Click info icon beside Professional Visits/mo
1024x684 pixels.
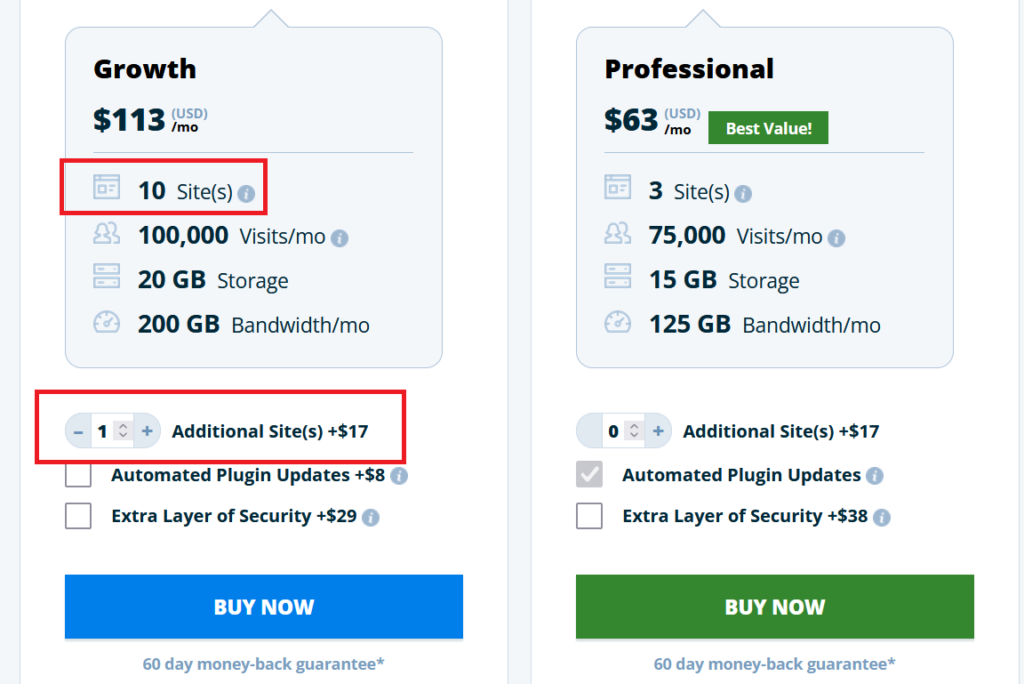click(x=836, y=238)
